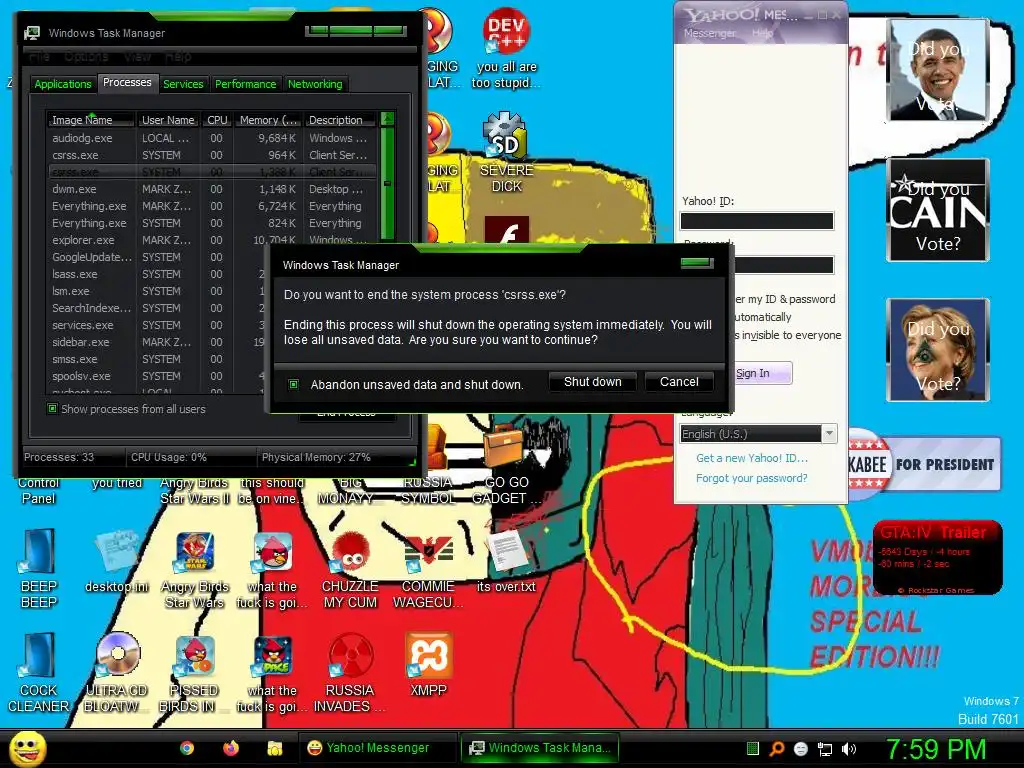1024x768 pixels.
Task: Switch to the Applications tab
Action: (63, 84)
